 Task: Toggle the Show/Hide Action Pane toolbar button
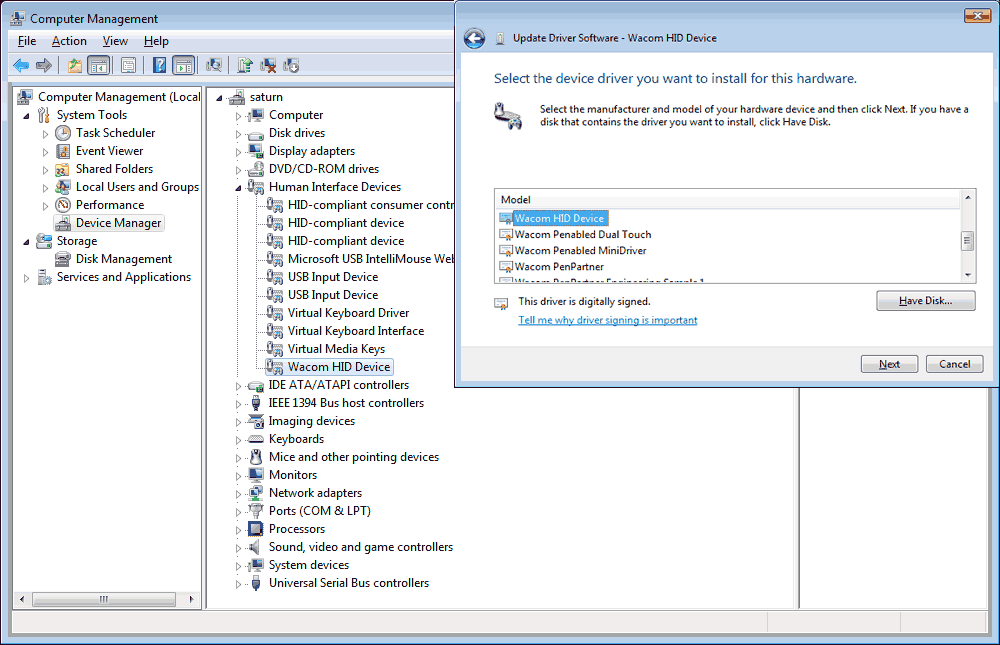point(184,65)
